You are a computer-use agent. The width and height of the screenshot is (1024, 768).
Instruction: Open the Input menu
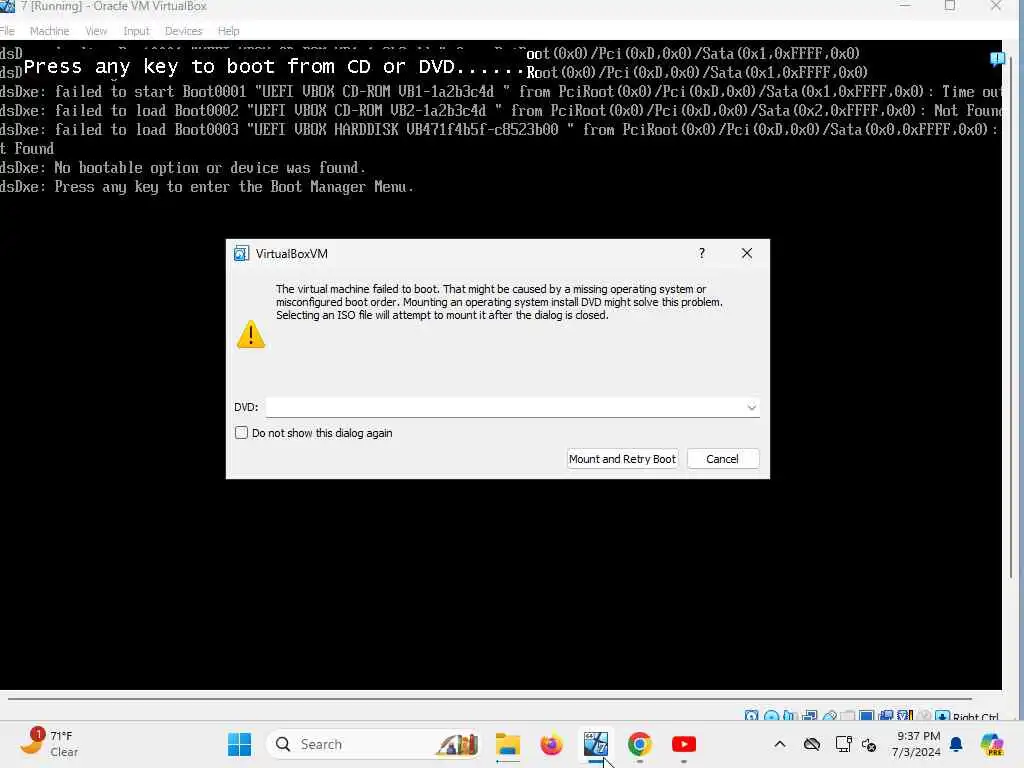pyautogui.click(x=136, y=31)
